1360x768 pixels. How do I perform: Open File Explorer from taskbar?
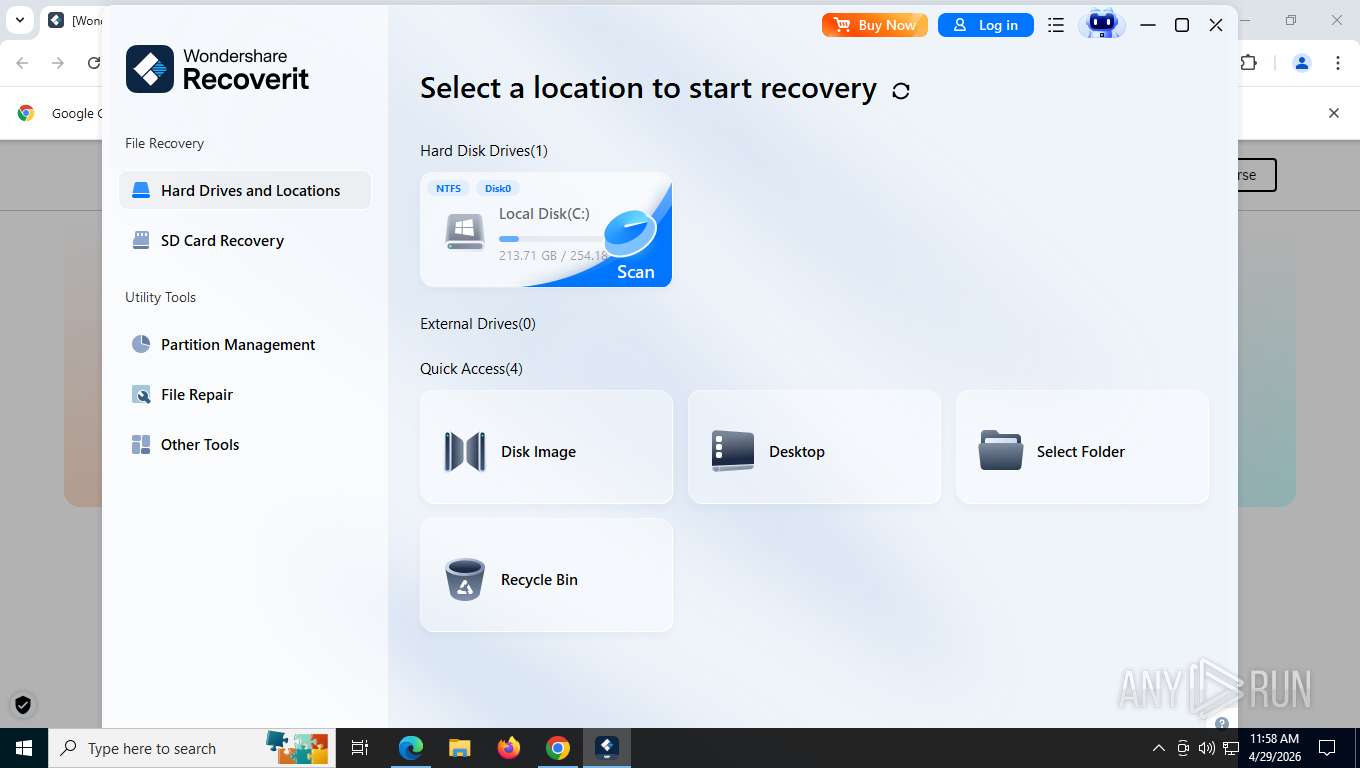click(460, 748)
